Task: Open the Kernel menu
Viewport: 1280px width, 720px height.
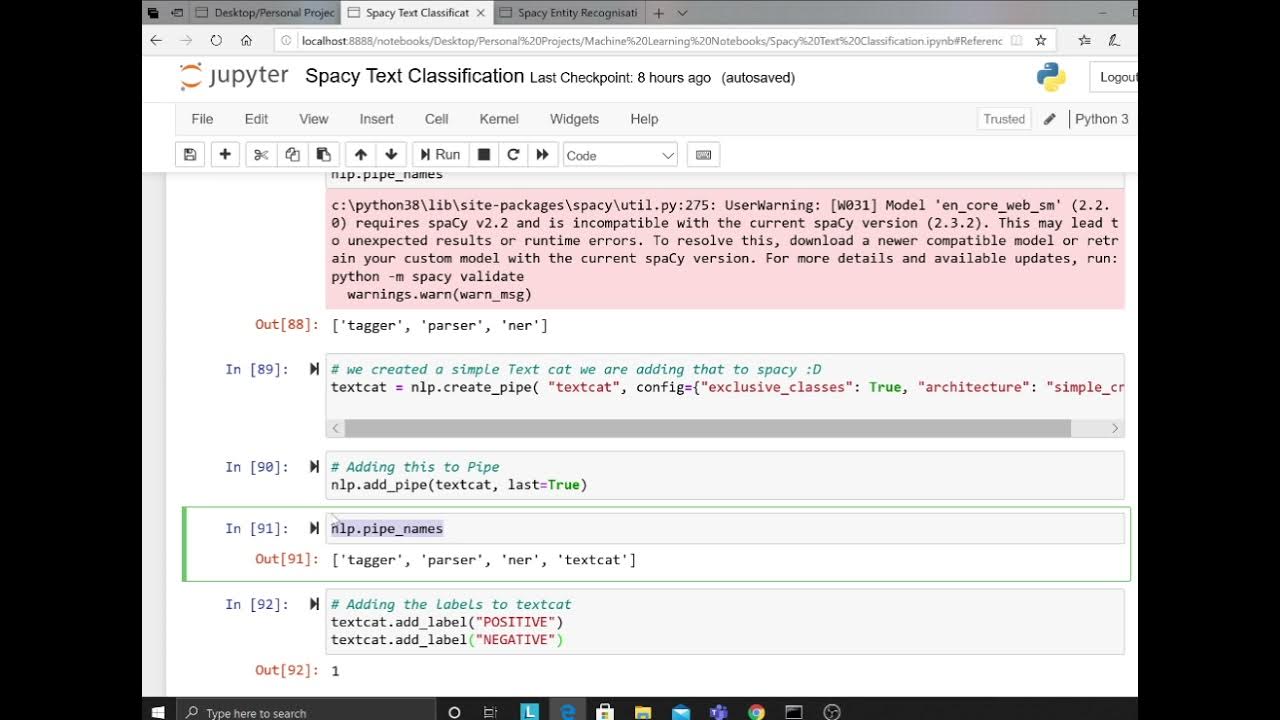Action: point(499,119)
